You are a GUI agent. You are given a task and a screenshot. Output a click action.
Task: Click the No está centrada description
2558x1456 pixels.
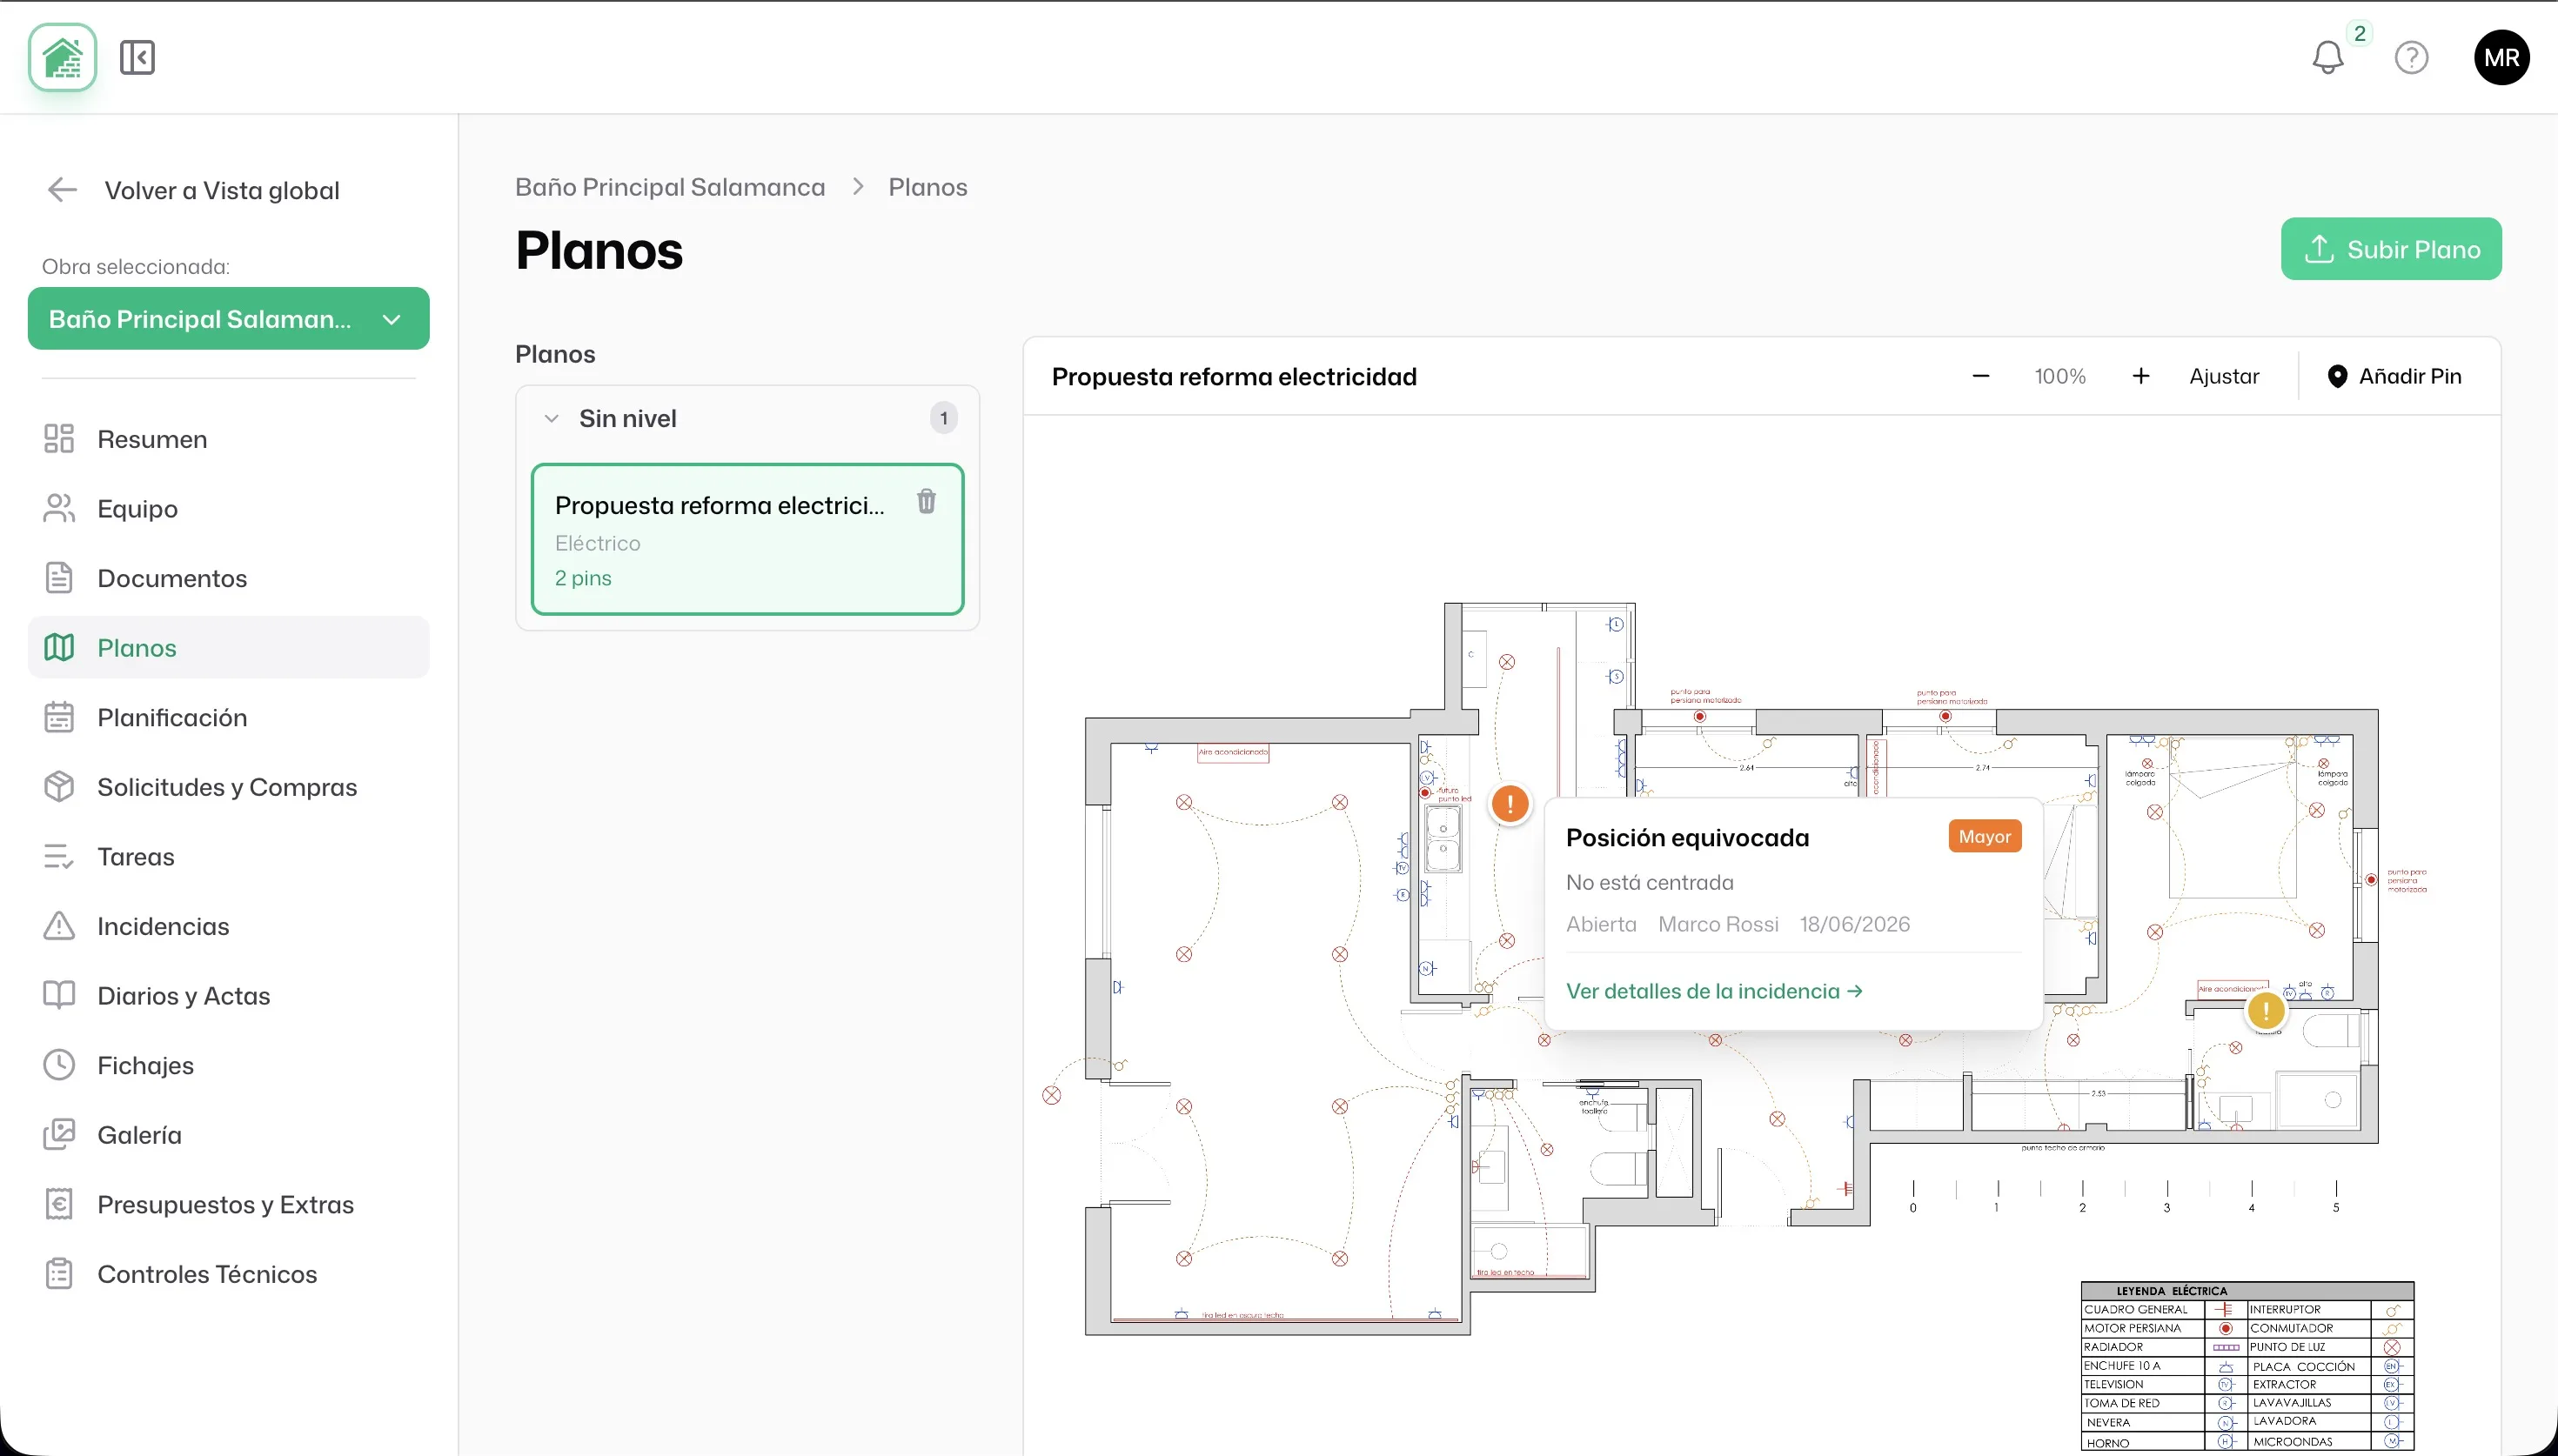point(1649,883)
